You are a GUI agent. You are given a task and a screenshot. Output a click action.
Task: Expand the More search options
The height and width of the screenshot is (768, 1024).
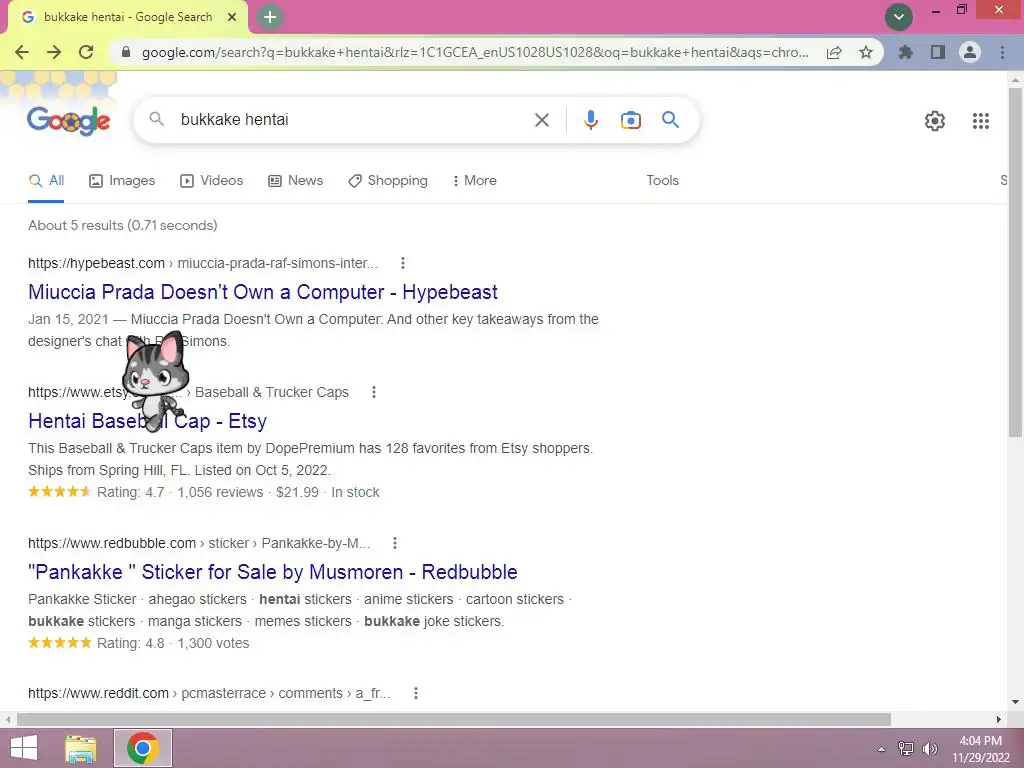474,180
